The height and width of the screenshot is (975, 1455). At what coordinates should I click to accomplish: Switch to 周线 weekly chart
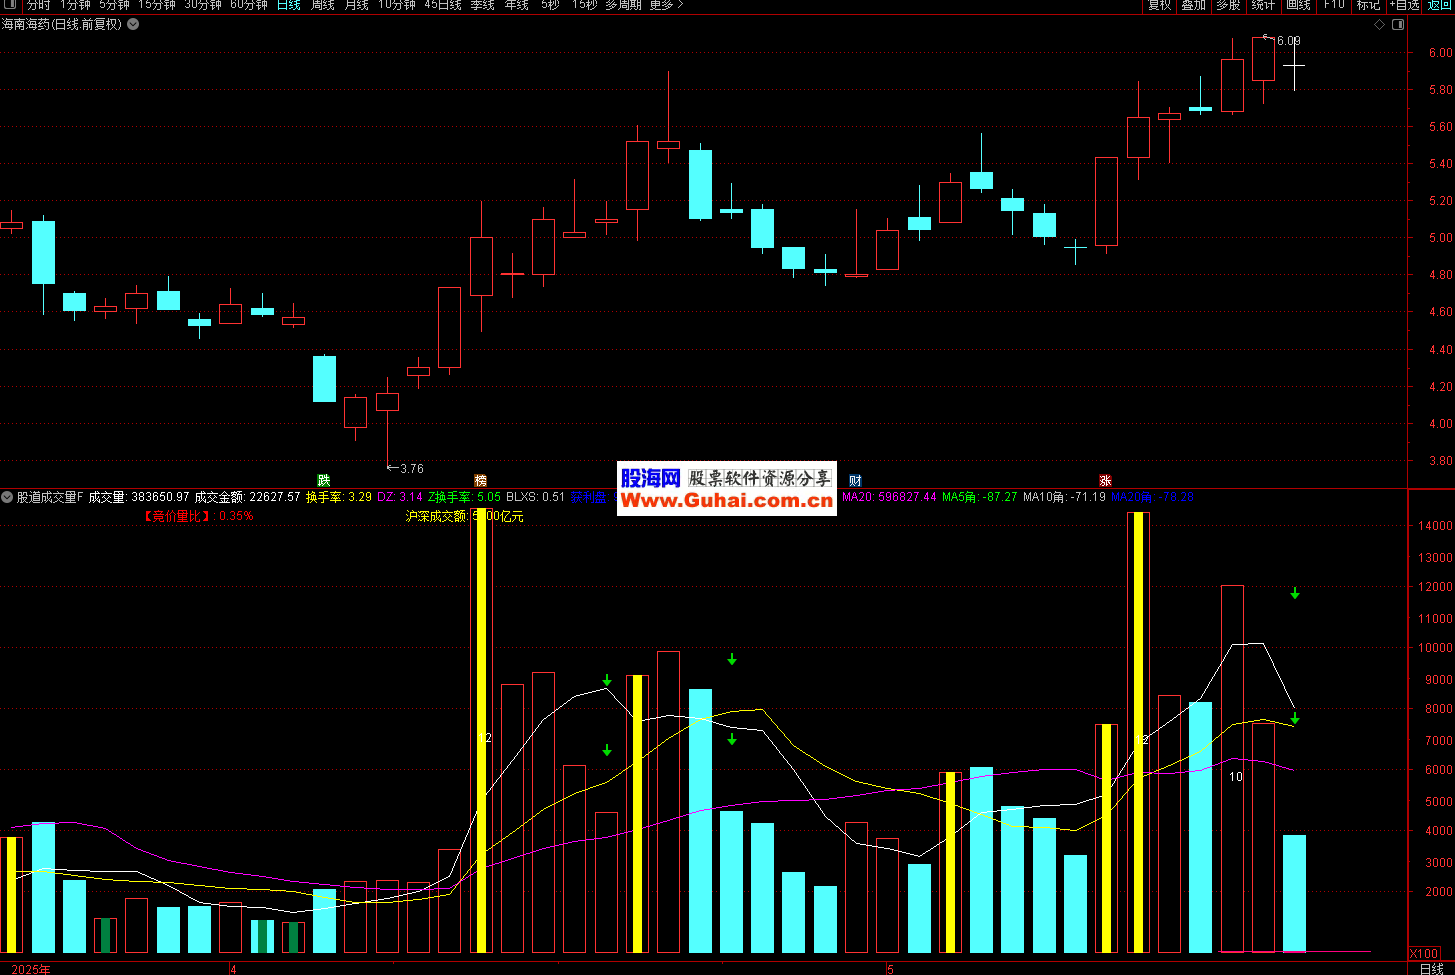(322, 5)
